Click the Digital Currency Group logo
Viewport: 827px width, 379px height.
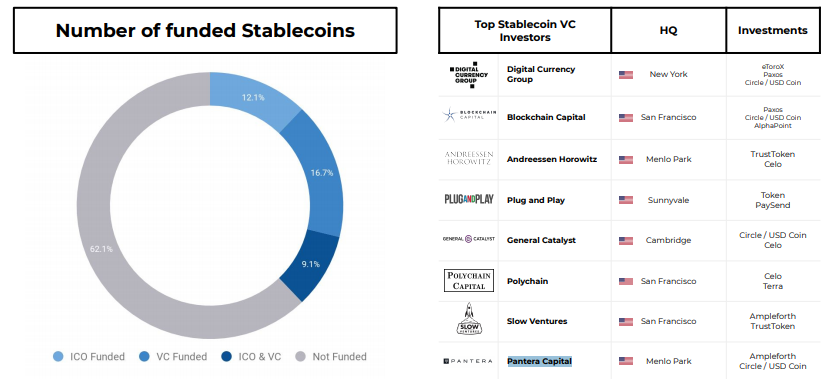click(468, 74)
